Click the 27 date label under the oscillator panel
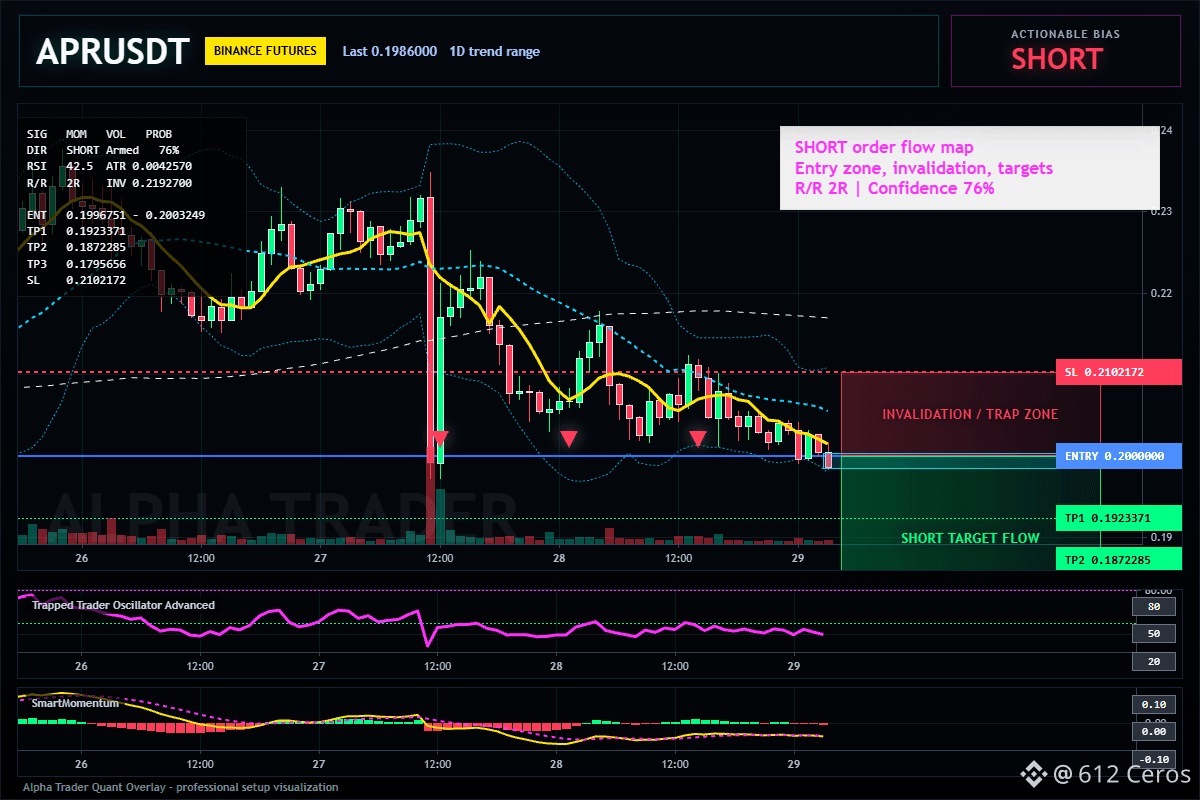The width and height of the screenshot is (1200, 800). (319, 666)
